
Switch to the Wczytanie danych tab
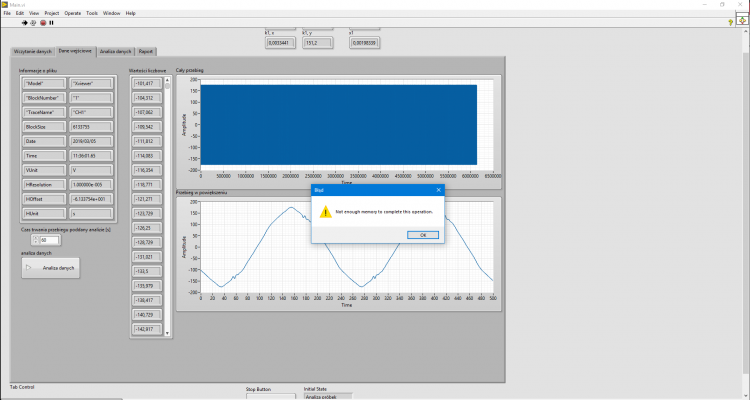coord(33,51)
